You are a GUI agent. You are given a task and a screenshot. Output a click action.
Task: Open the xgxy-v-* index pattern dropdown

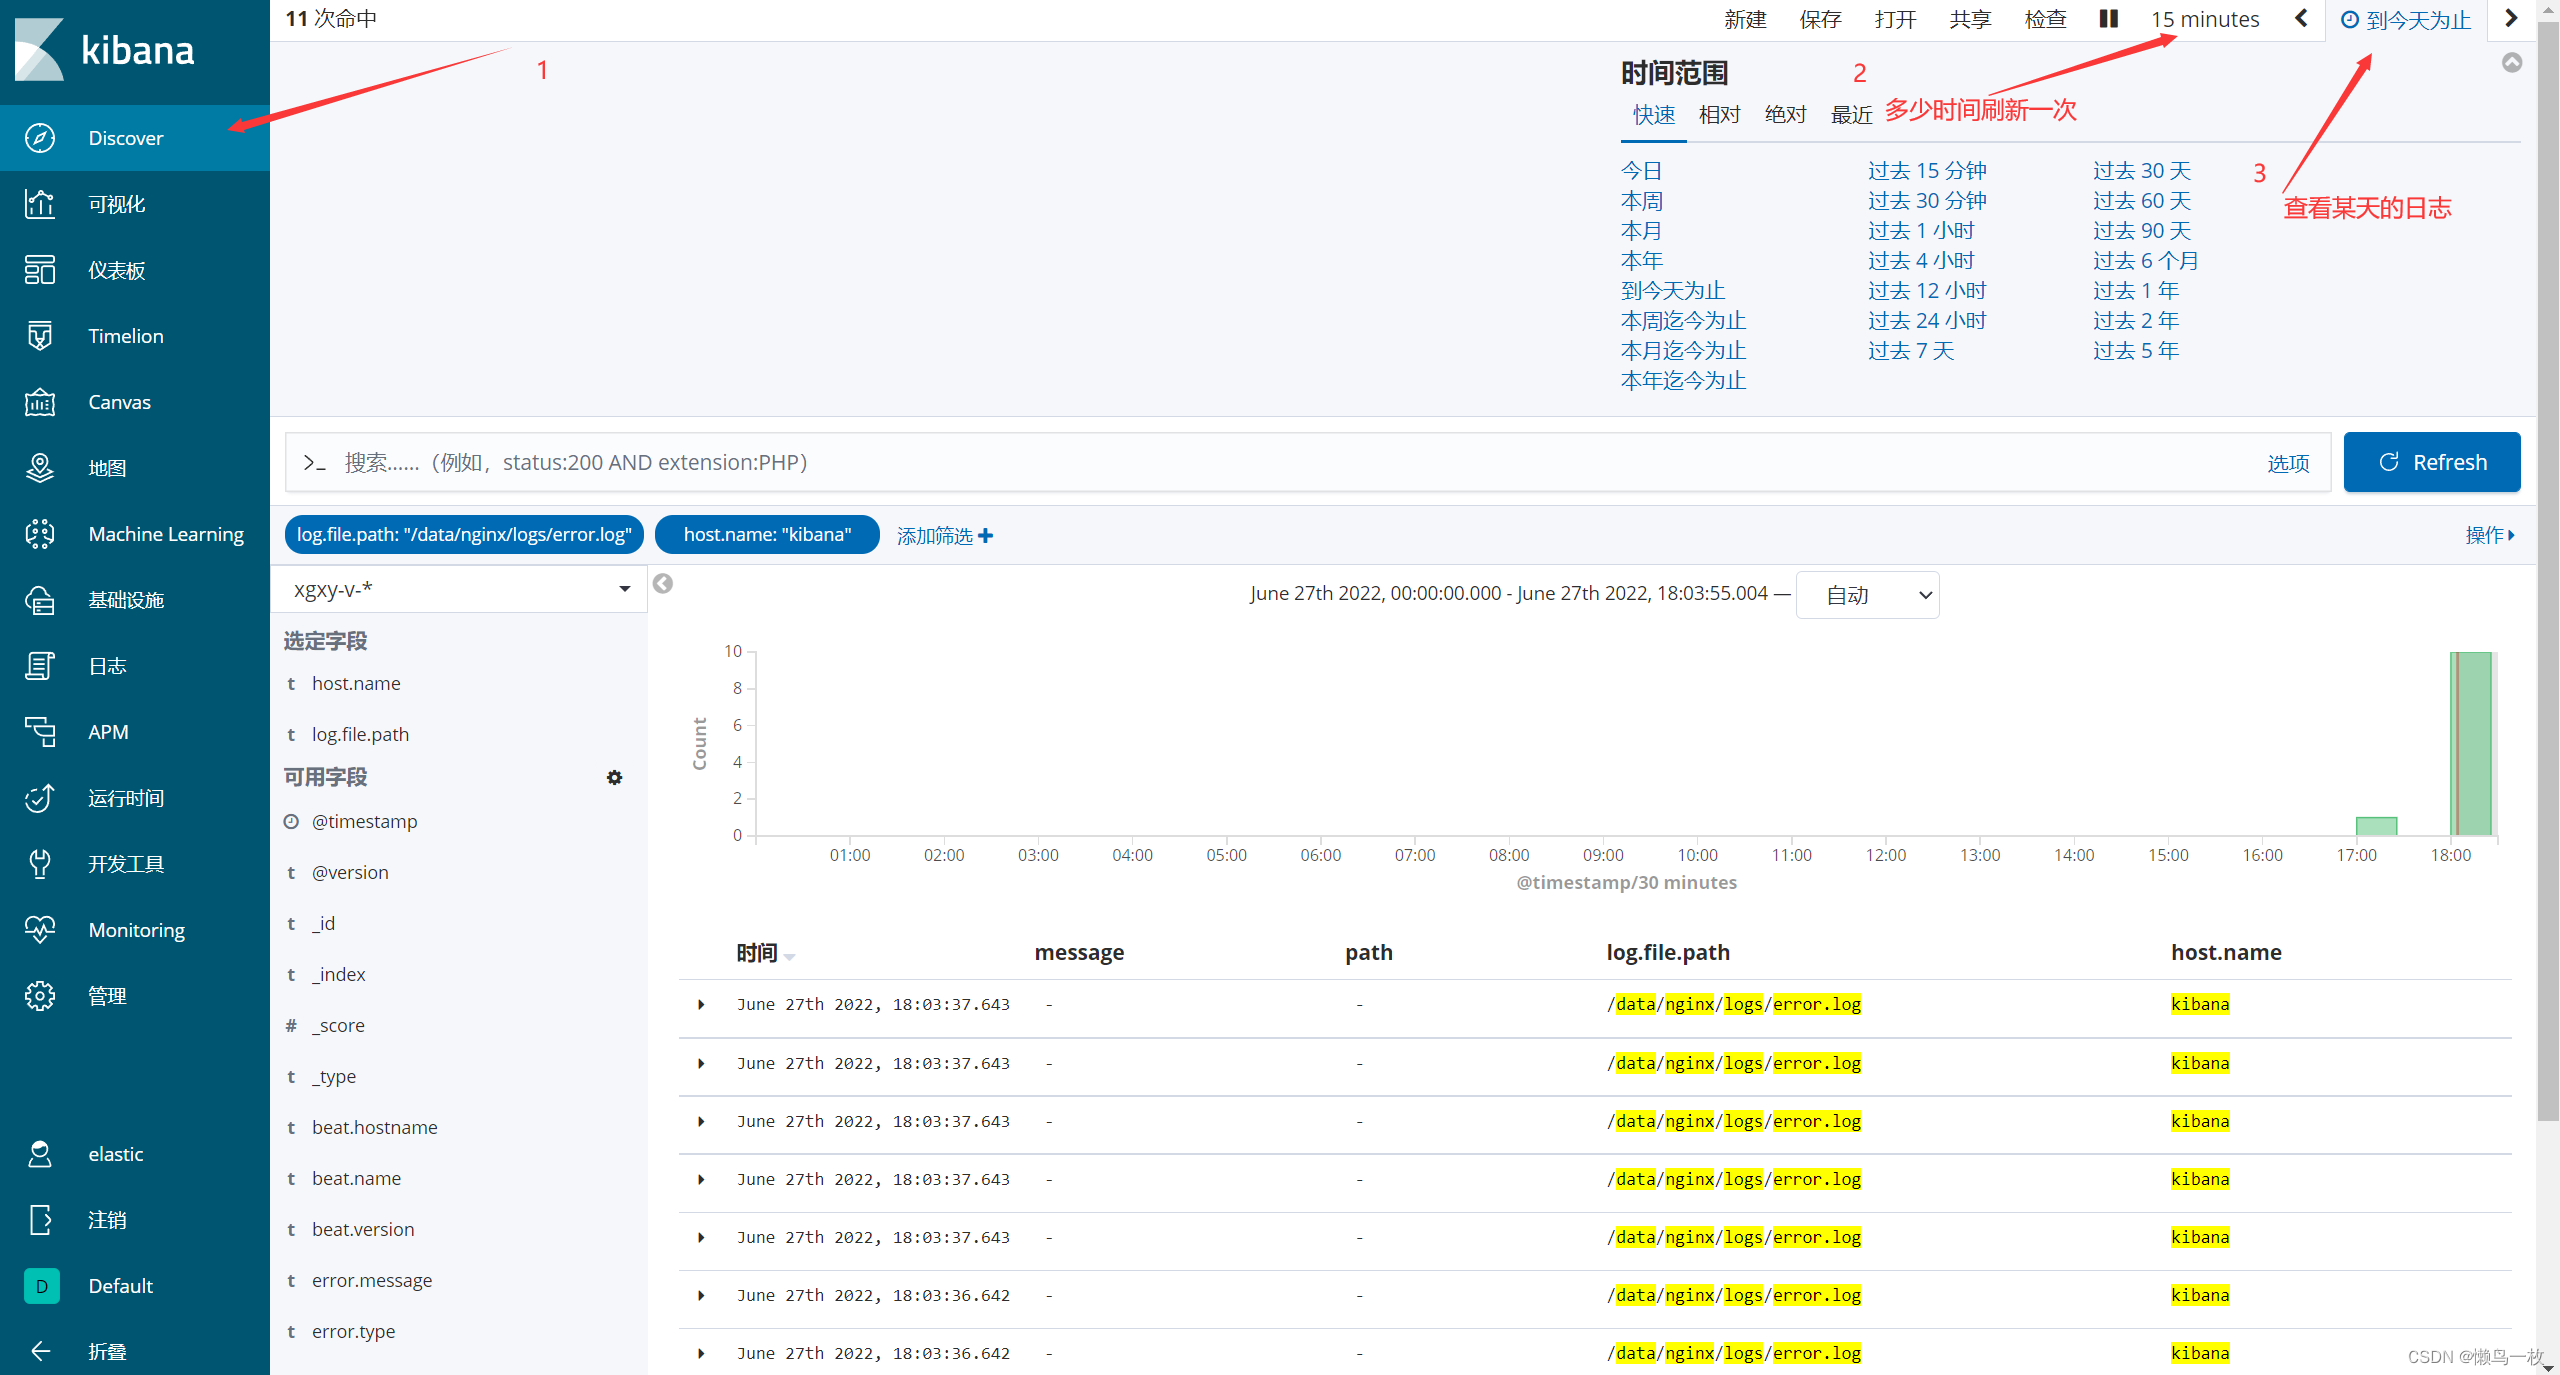[x=460, y=589]
